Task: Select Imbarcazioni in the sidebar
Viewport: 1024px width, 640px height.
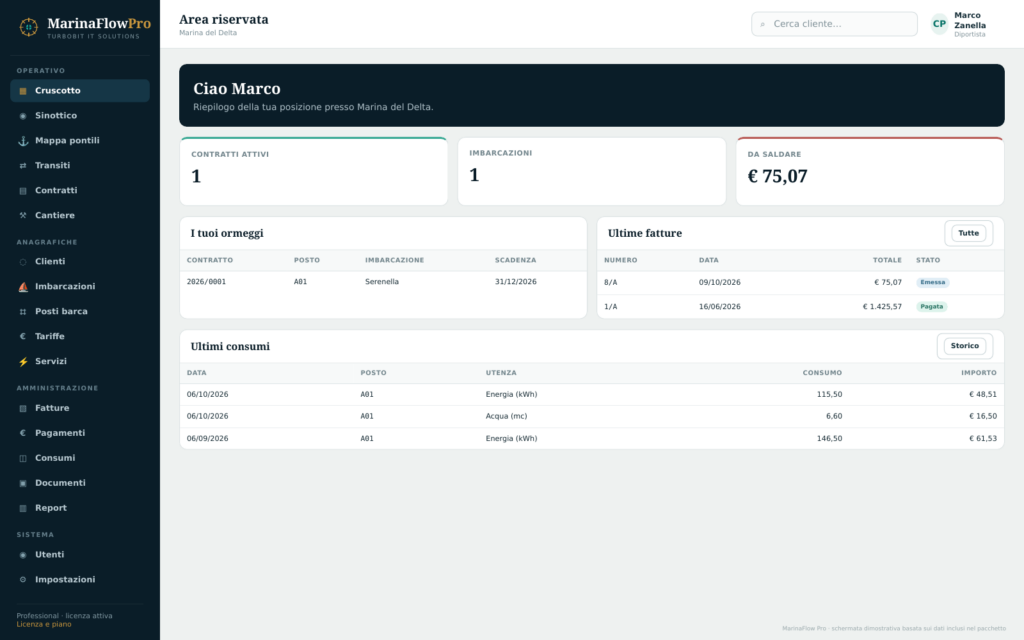Action: [80, 287]
